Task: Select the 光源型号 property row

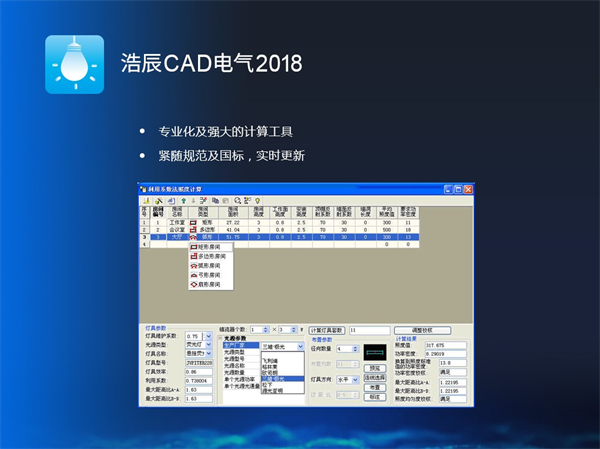Action: [x=241, y=359]
